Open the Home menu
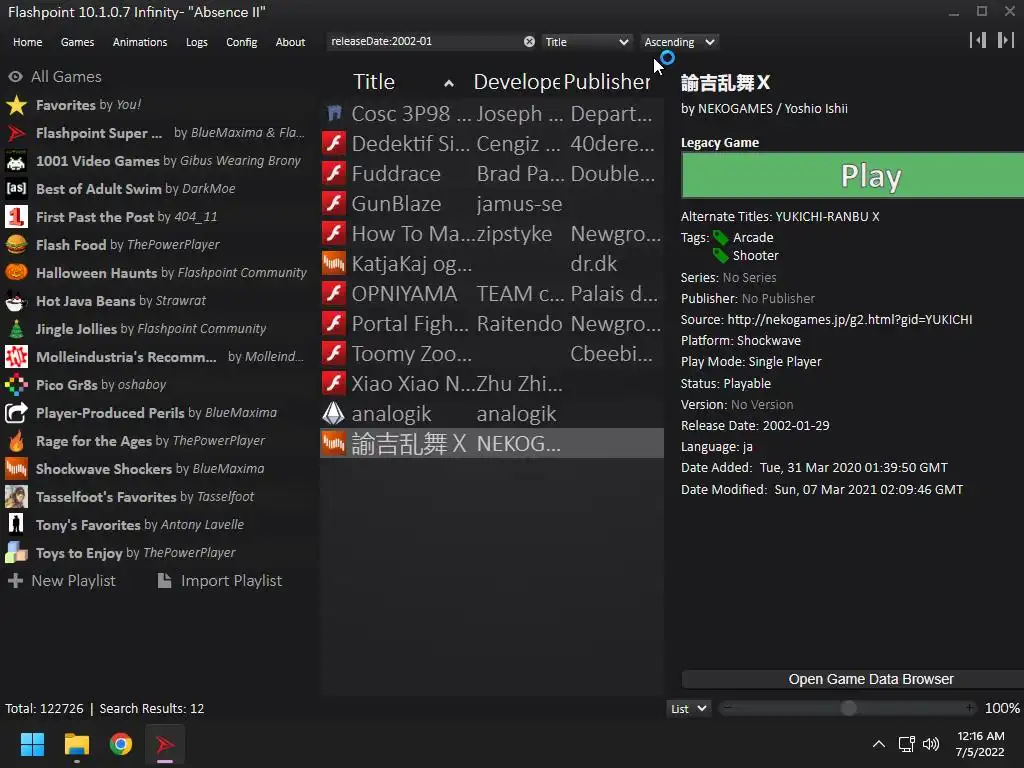 [x=27, y=42]
